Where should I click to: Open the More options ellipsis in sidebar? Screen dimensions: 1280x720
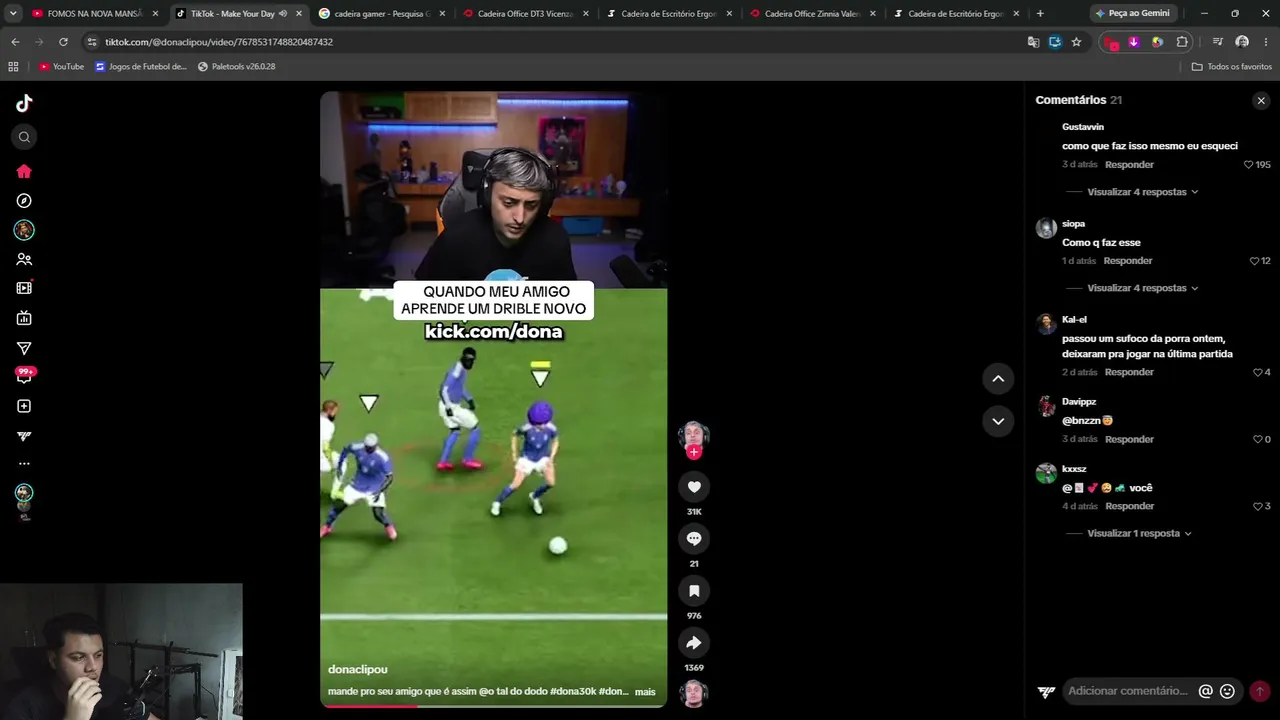click(x=24, y=464)
